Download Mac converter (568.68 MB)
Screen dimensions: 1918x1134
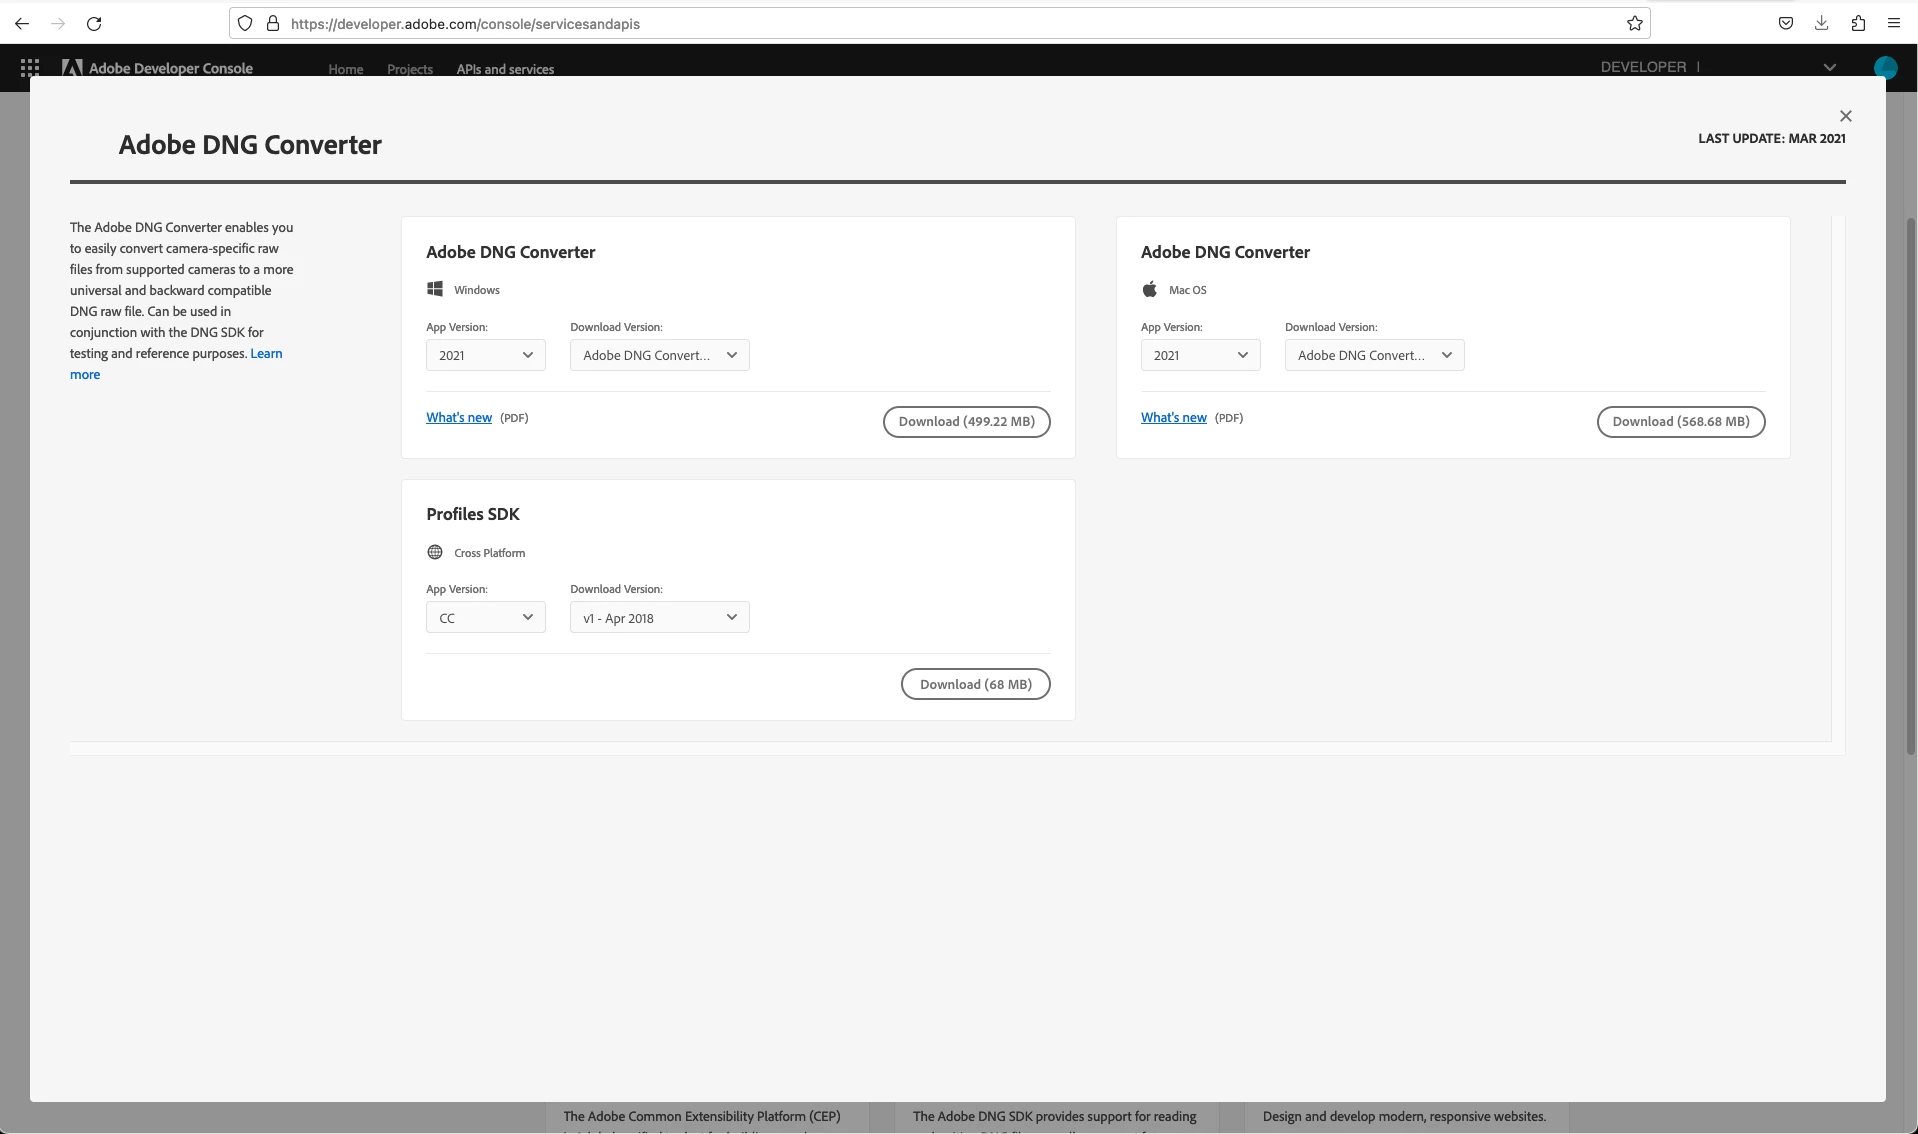1681,422
